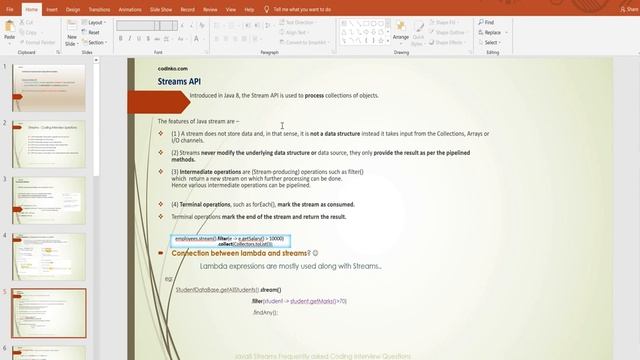Screen dimensions: 640x360
Task: Click the Tell me what you want to do box
Action: pos(302,9)
